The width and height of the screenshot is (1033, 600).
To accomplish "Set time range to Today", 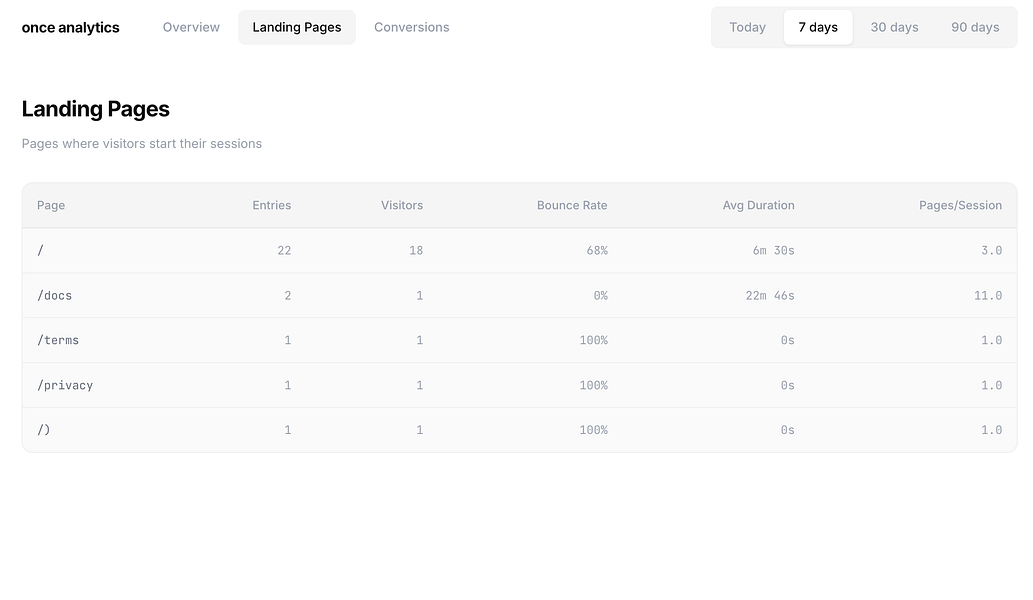I will [747, 27].
